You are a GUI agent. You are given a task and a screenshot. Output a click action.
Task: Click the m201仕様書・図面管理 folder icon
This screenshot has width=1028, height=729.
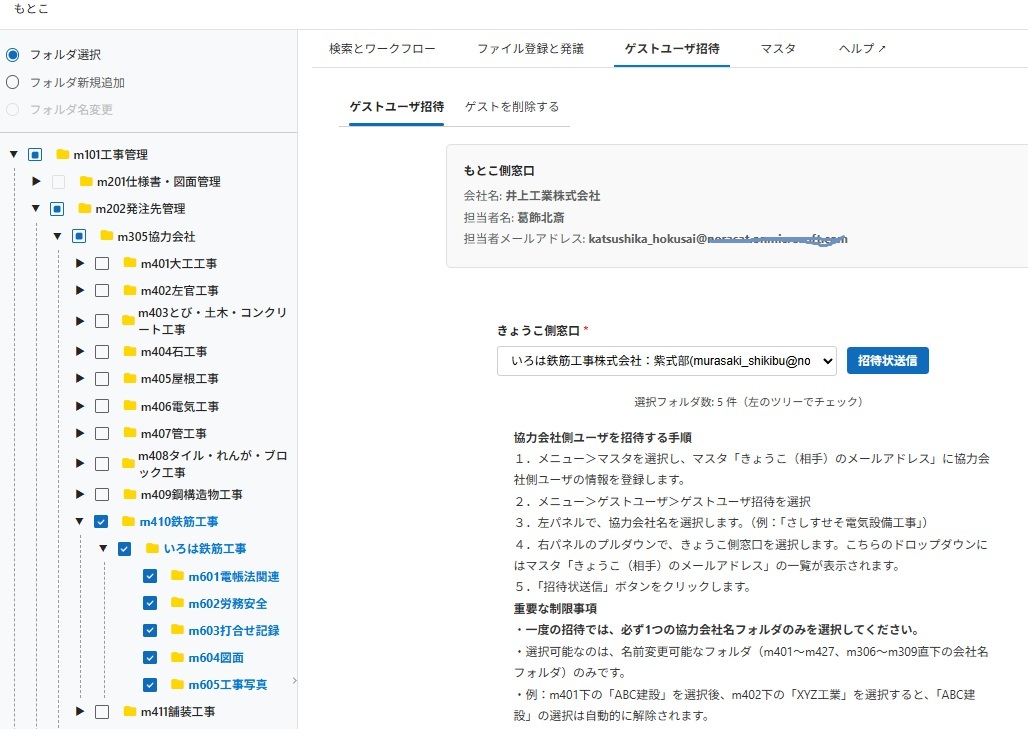tap(86, 182)
